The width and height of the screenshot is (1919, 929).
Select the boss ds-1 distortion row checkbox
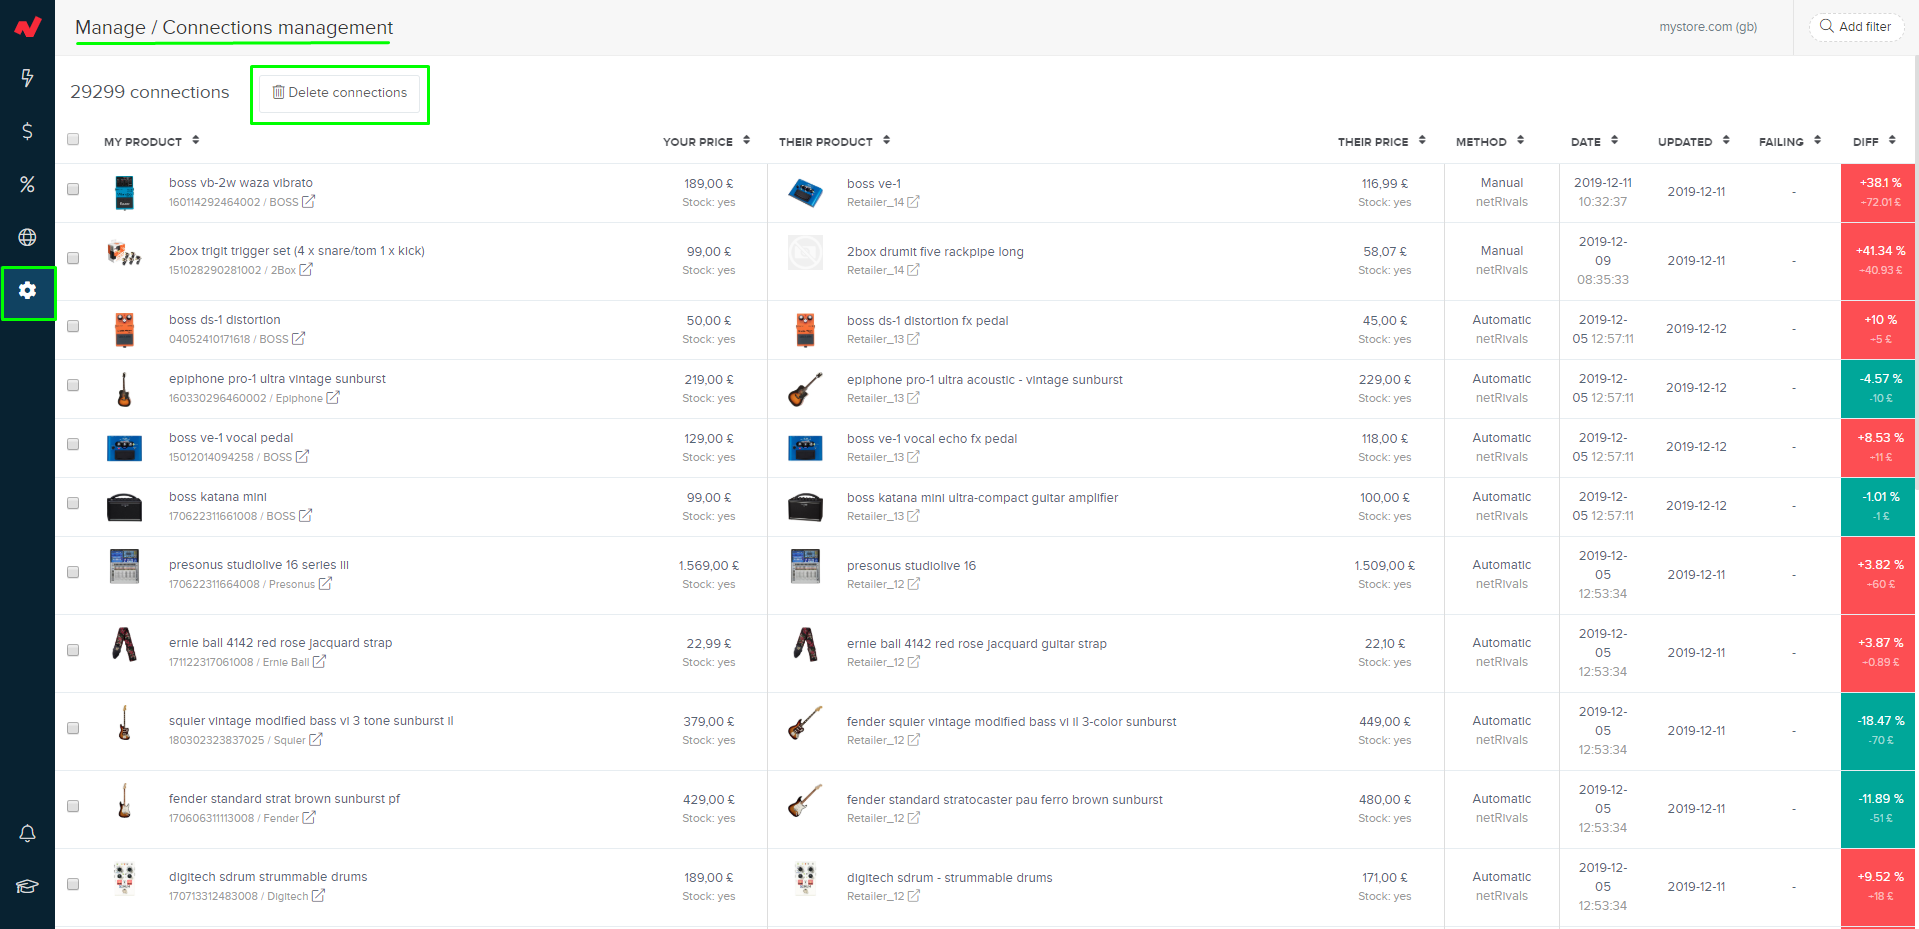73,326
